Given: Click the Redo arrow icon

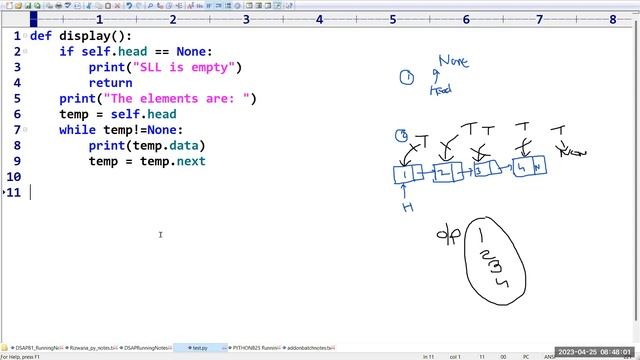Looking at the screenshot, I should [x=139, y=6].
